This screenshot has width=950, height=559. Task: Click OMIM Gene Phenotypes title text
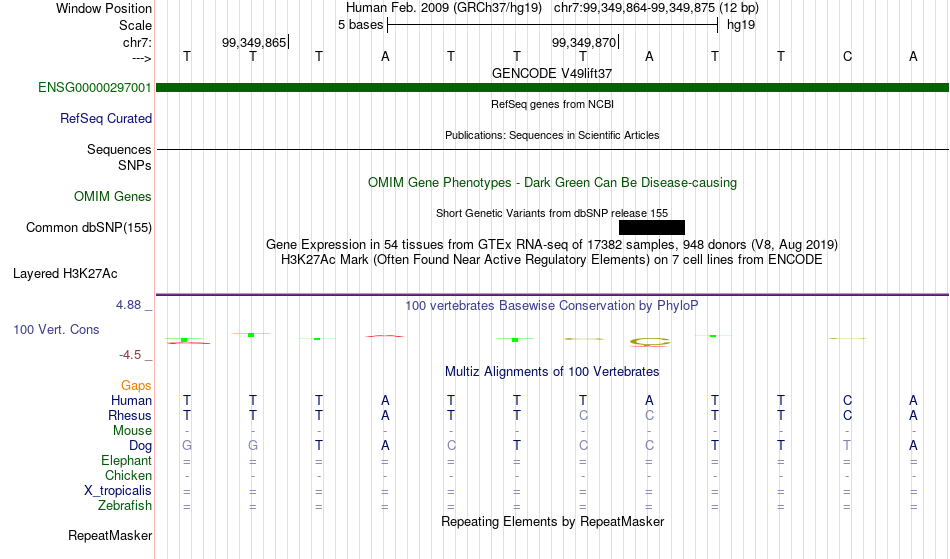click(553, 183)
